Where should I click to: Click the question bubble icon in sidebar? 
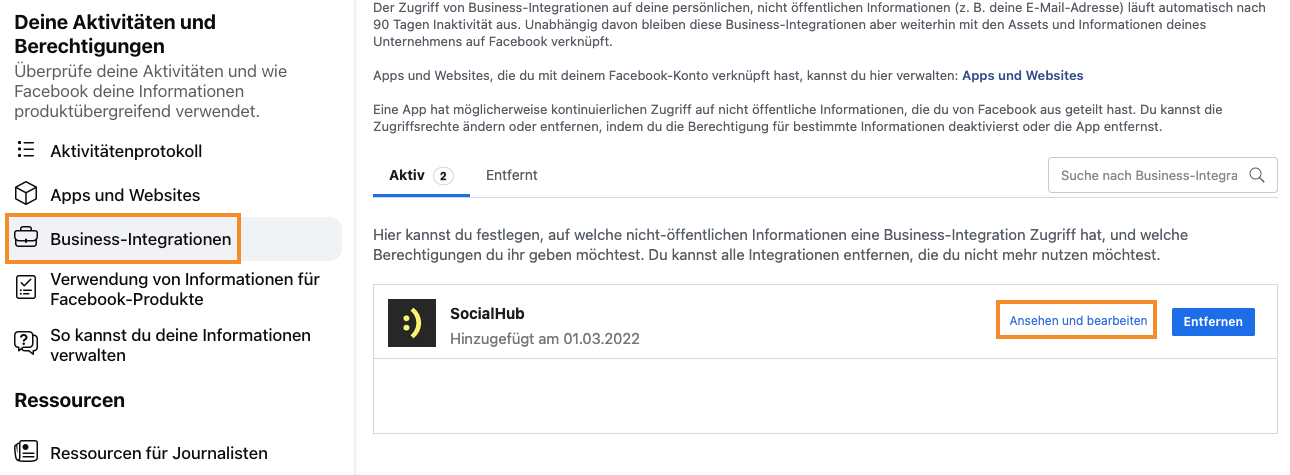tap(26, 344)
